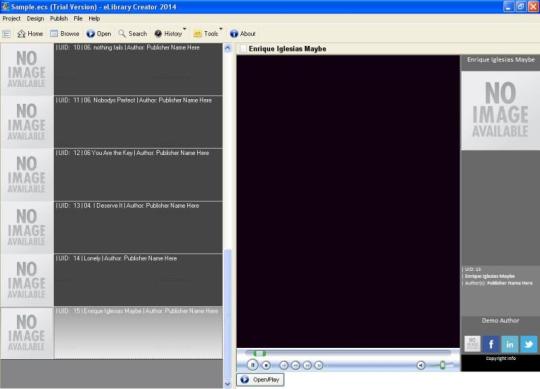The image size is (540, 389).
Task: Click the History toolbar button
Action: click(x=168, y=34)
